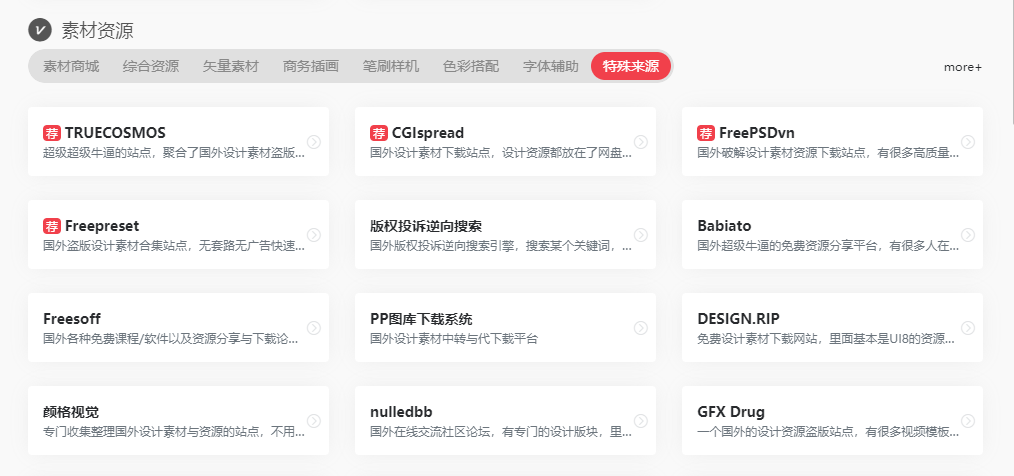Click the arrow icon on Babiato card
Viewport: 1014px width, 476px height.
[x=968, y=235]
